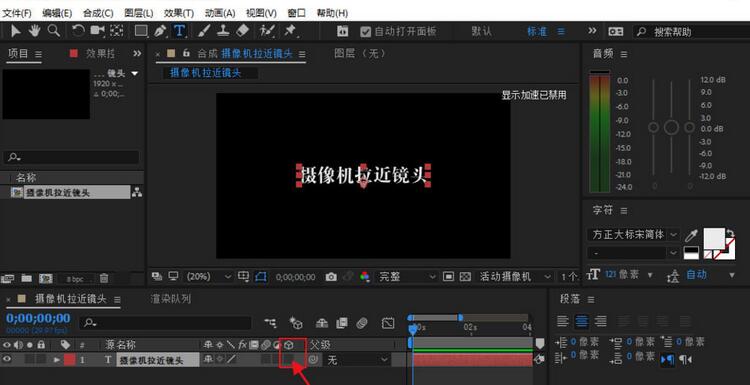Uncheck auto-open panels checkbox
Viewport: 750px width, 385px height.
pyautogui.click(x=365, y=32)
